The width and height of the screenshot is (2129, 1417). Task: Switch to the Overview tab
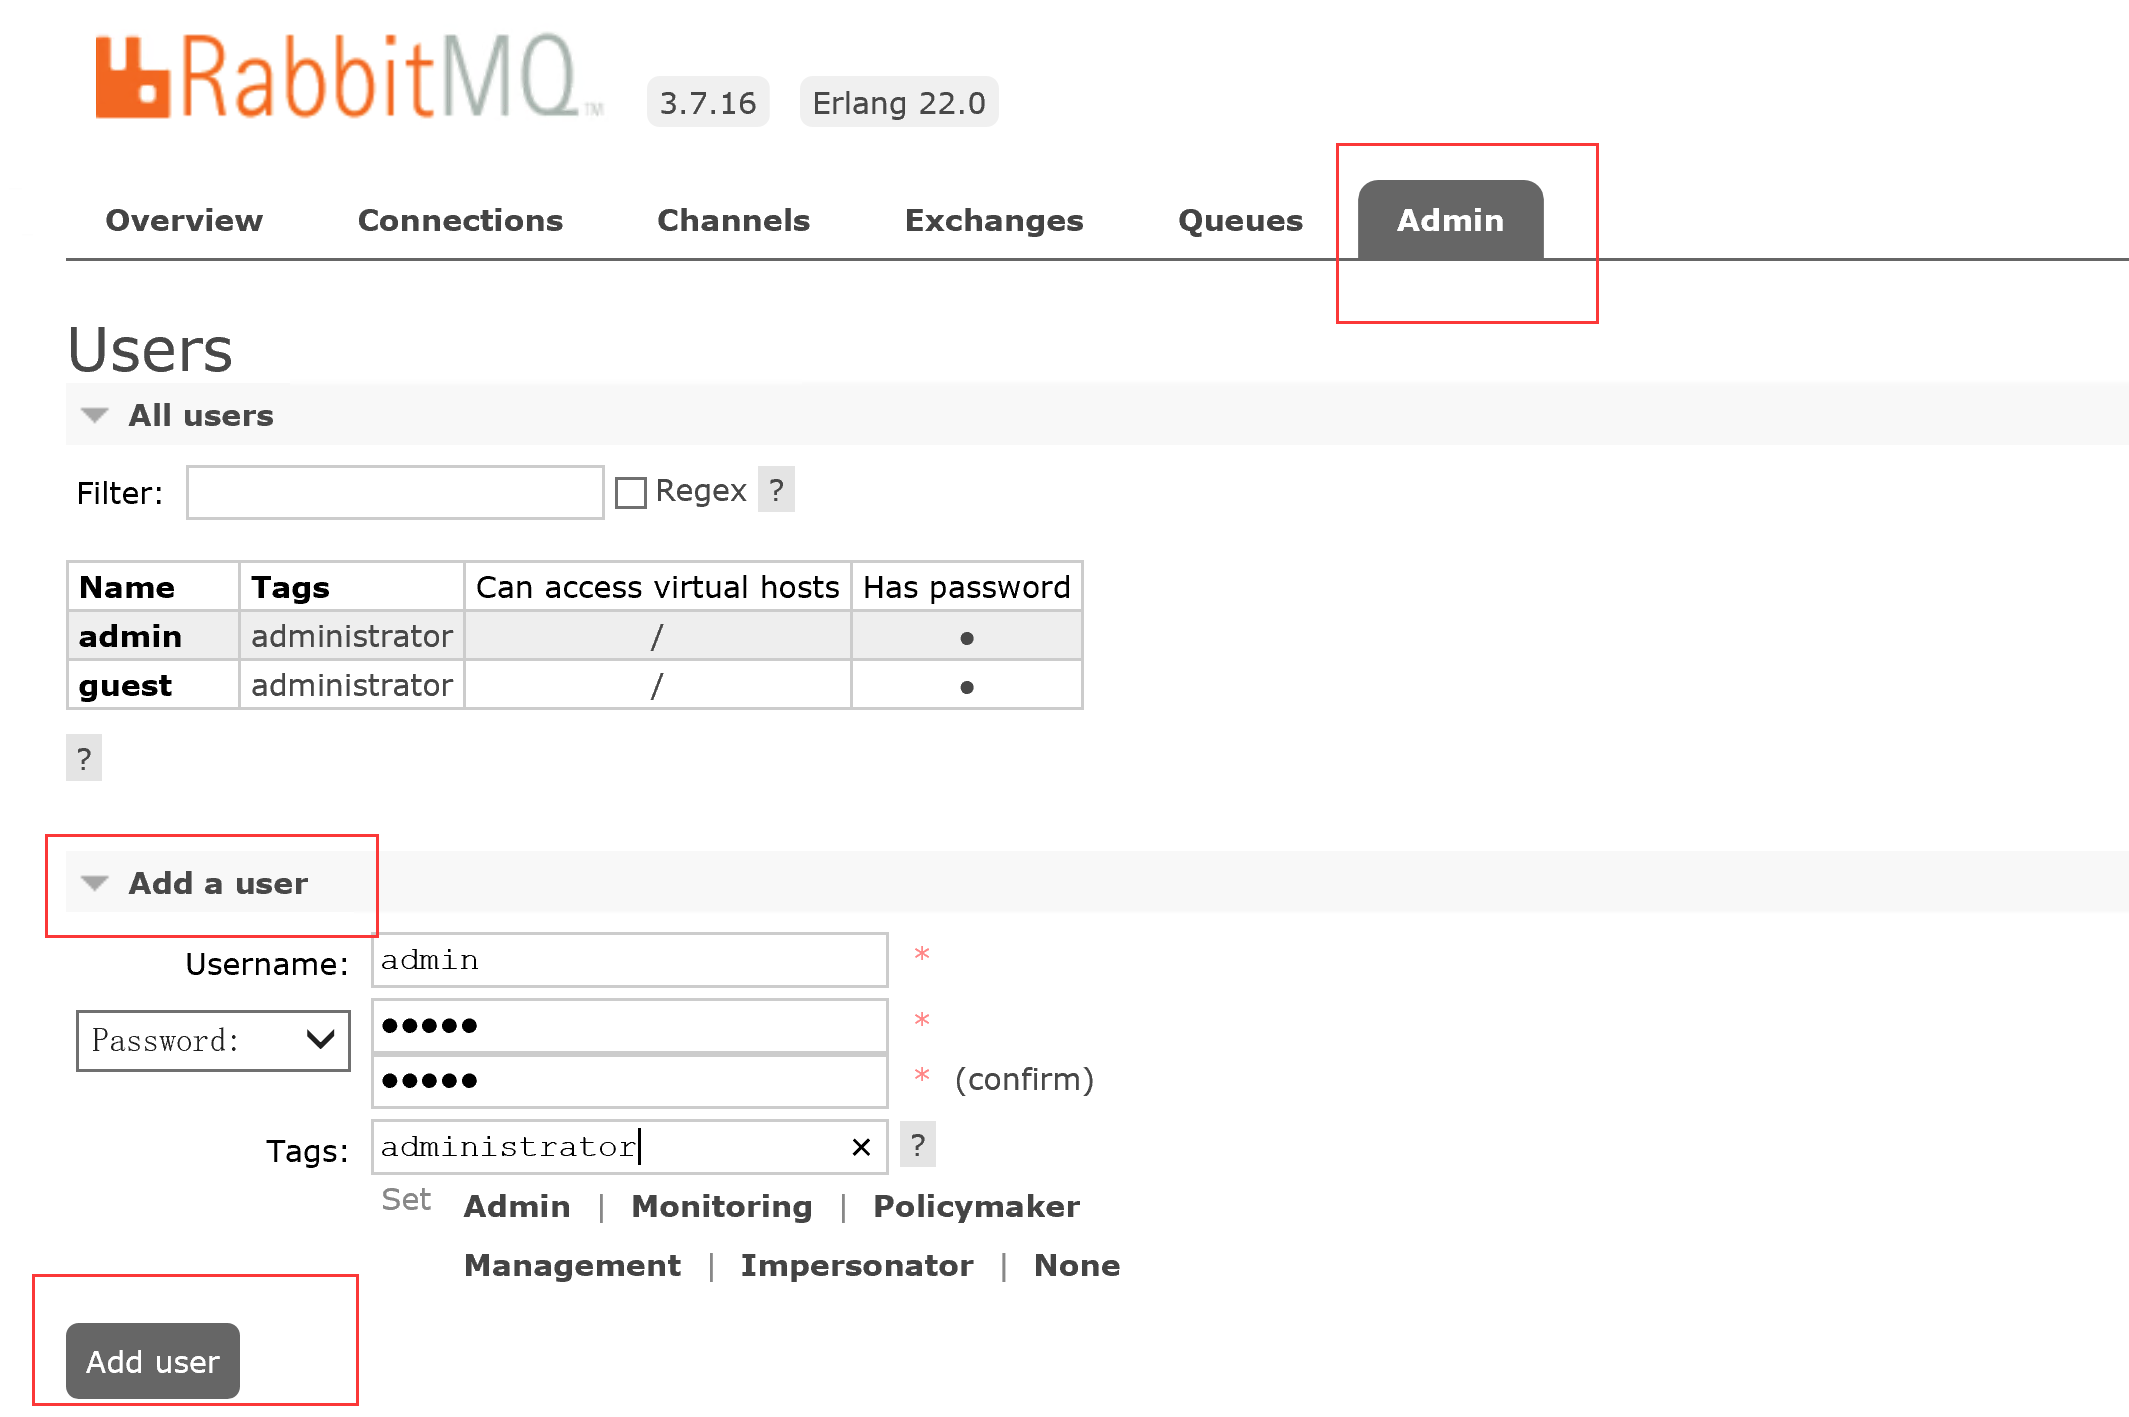pyautogui.click(x=184, y=220)
